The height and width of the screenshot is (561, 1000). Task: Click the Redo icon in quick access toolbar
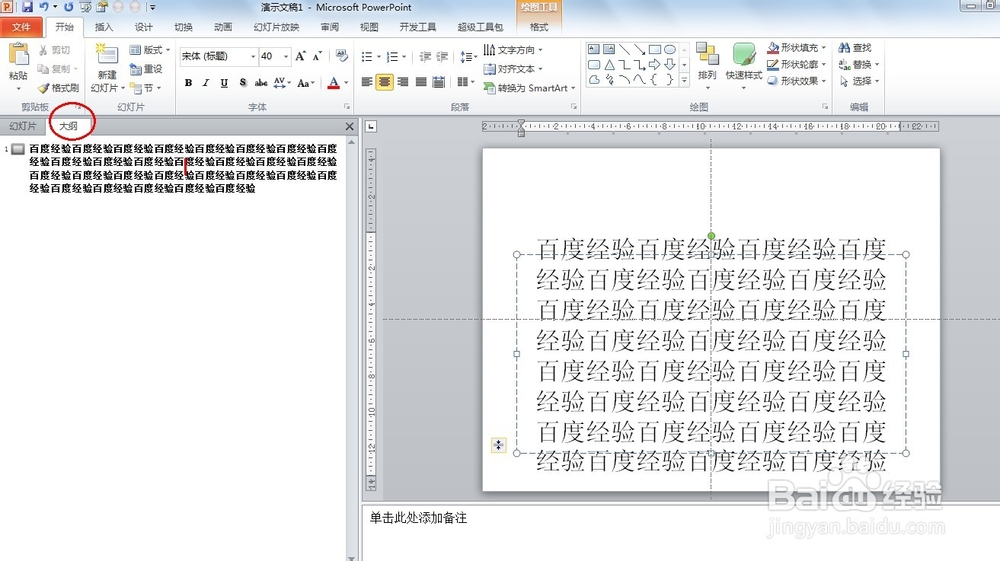(68, 7)
